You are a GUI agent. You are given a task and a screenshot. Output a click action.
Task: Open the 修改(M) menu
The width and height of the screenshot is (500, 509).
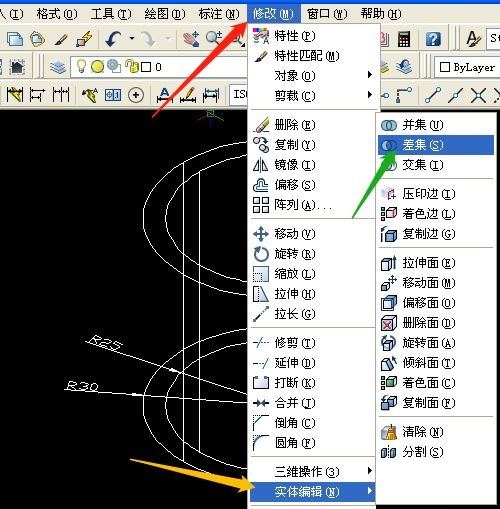(x=273, y=14)
